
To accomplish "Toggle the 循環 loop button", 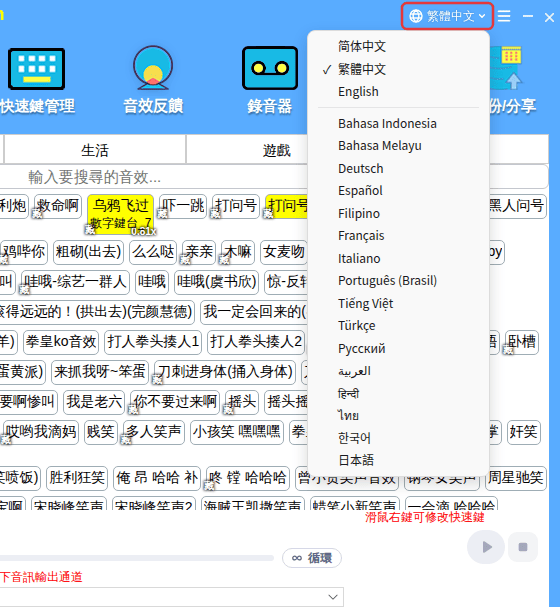I will pos(312,558).
